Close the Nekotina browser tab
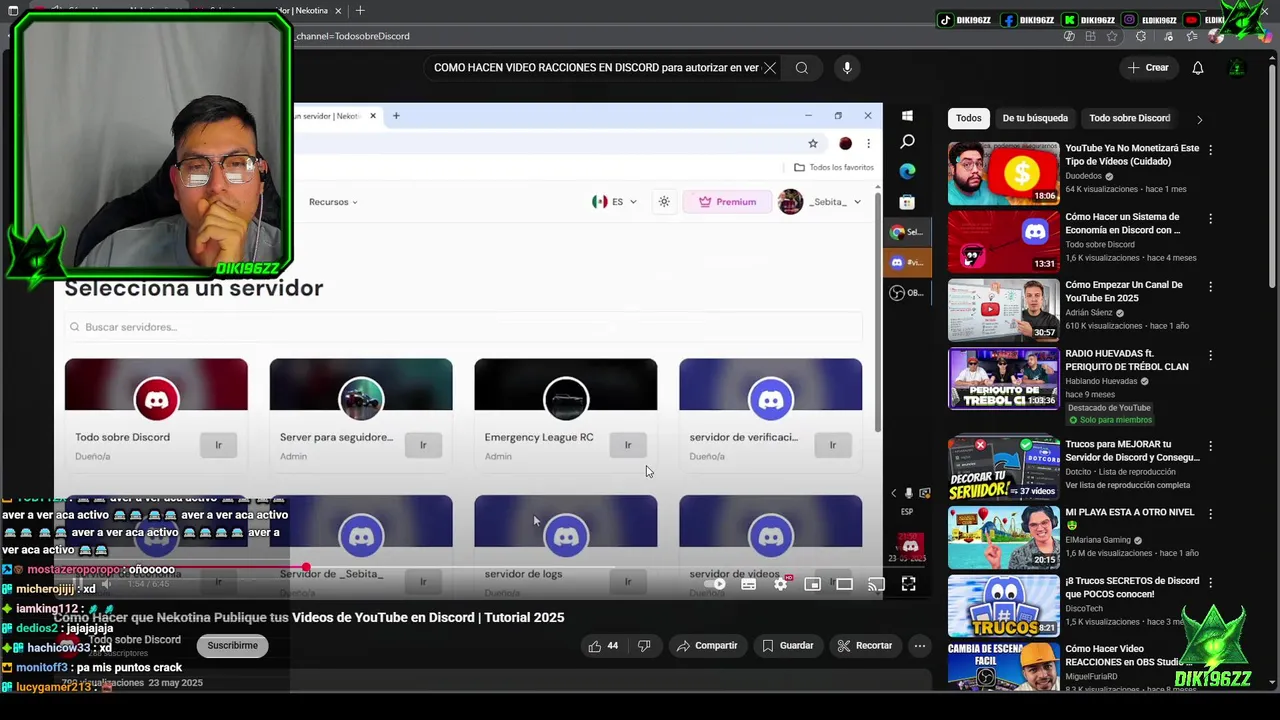The height and width of the screenshot is (720, 1280). point(338,10)
